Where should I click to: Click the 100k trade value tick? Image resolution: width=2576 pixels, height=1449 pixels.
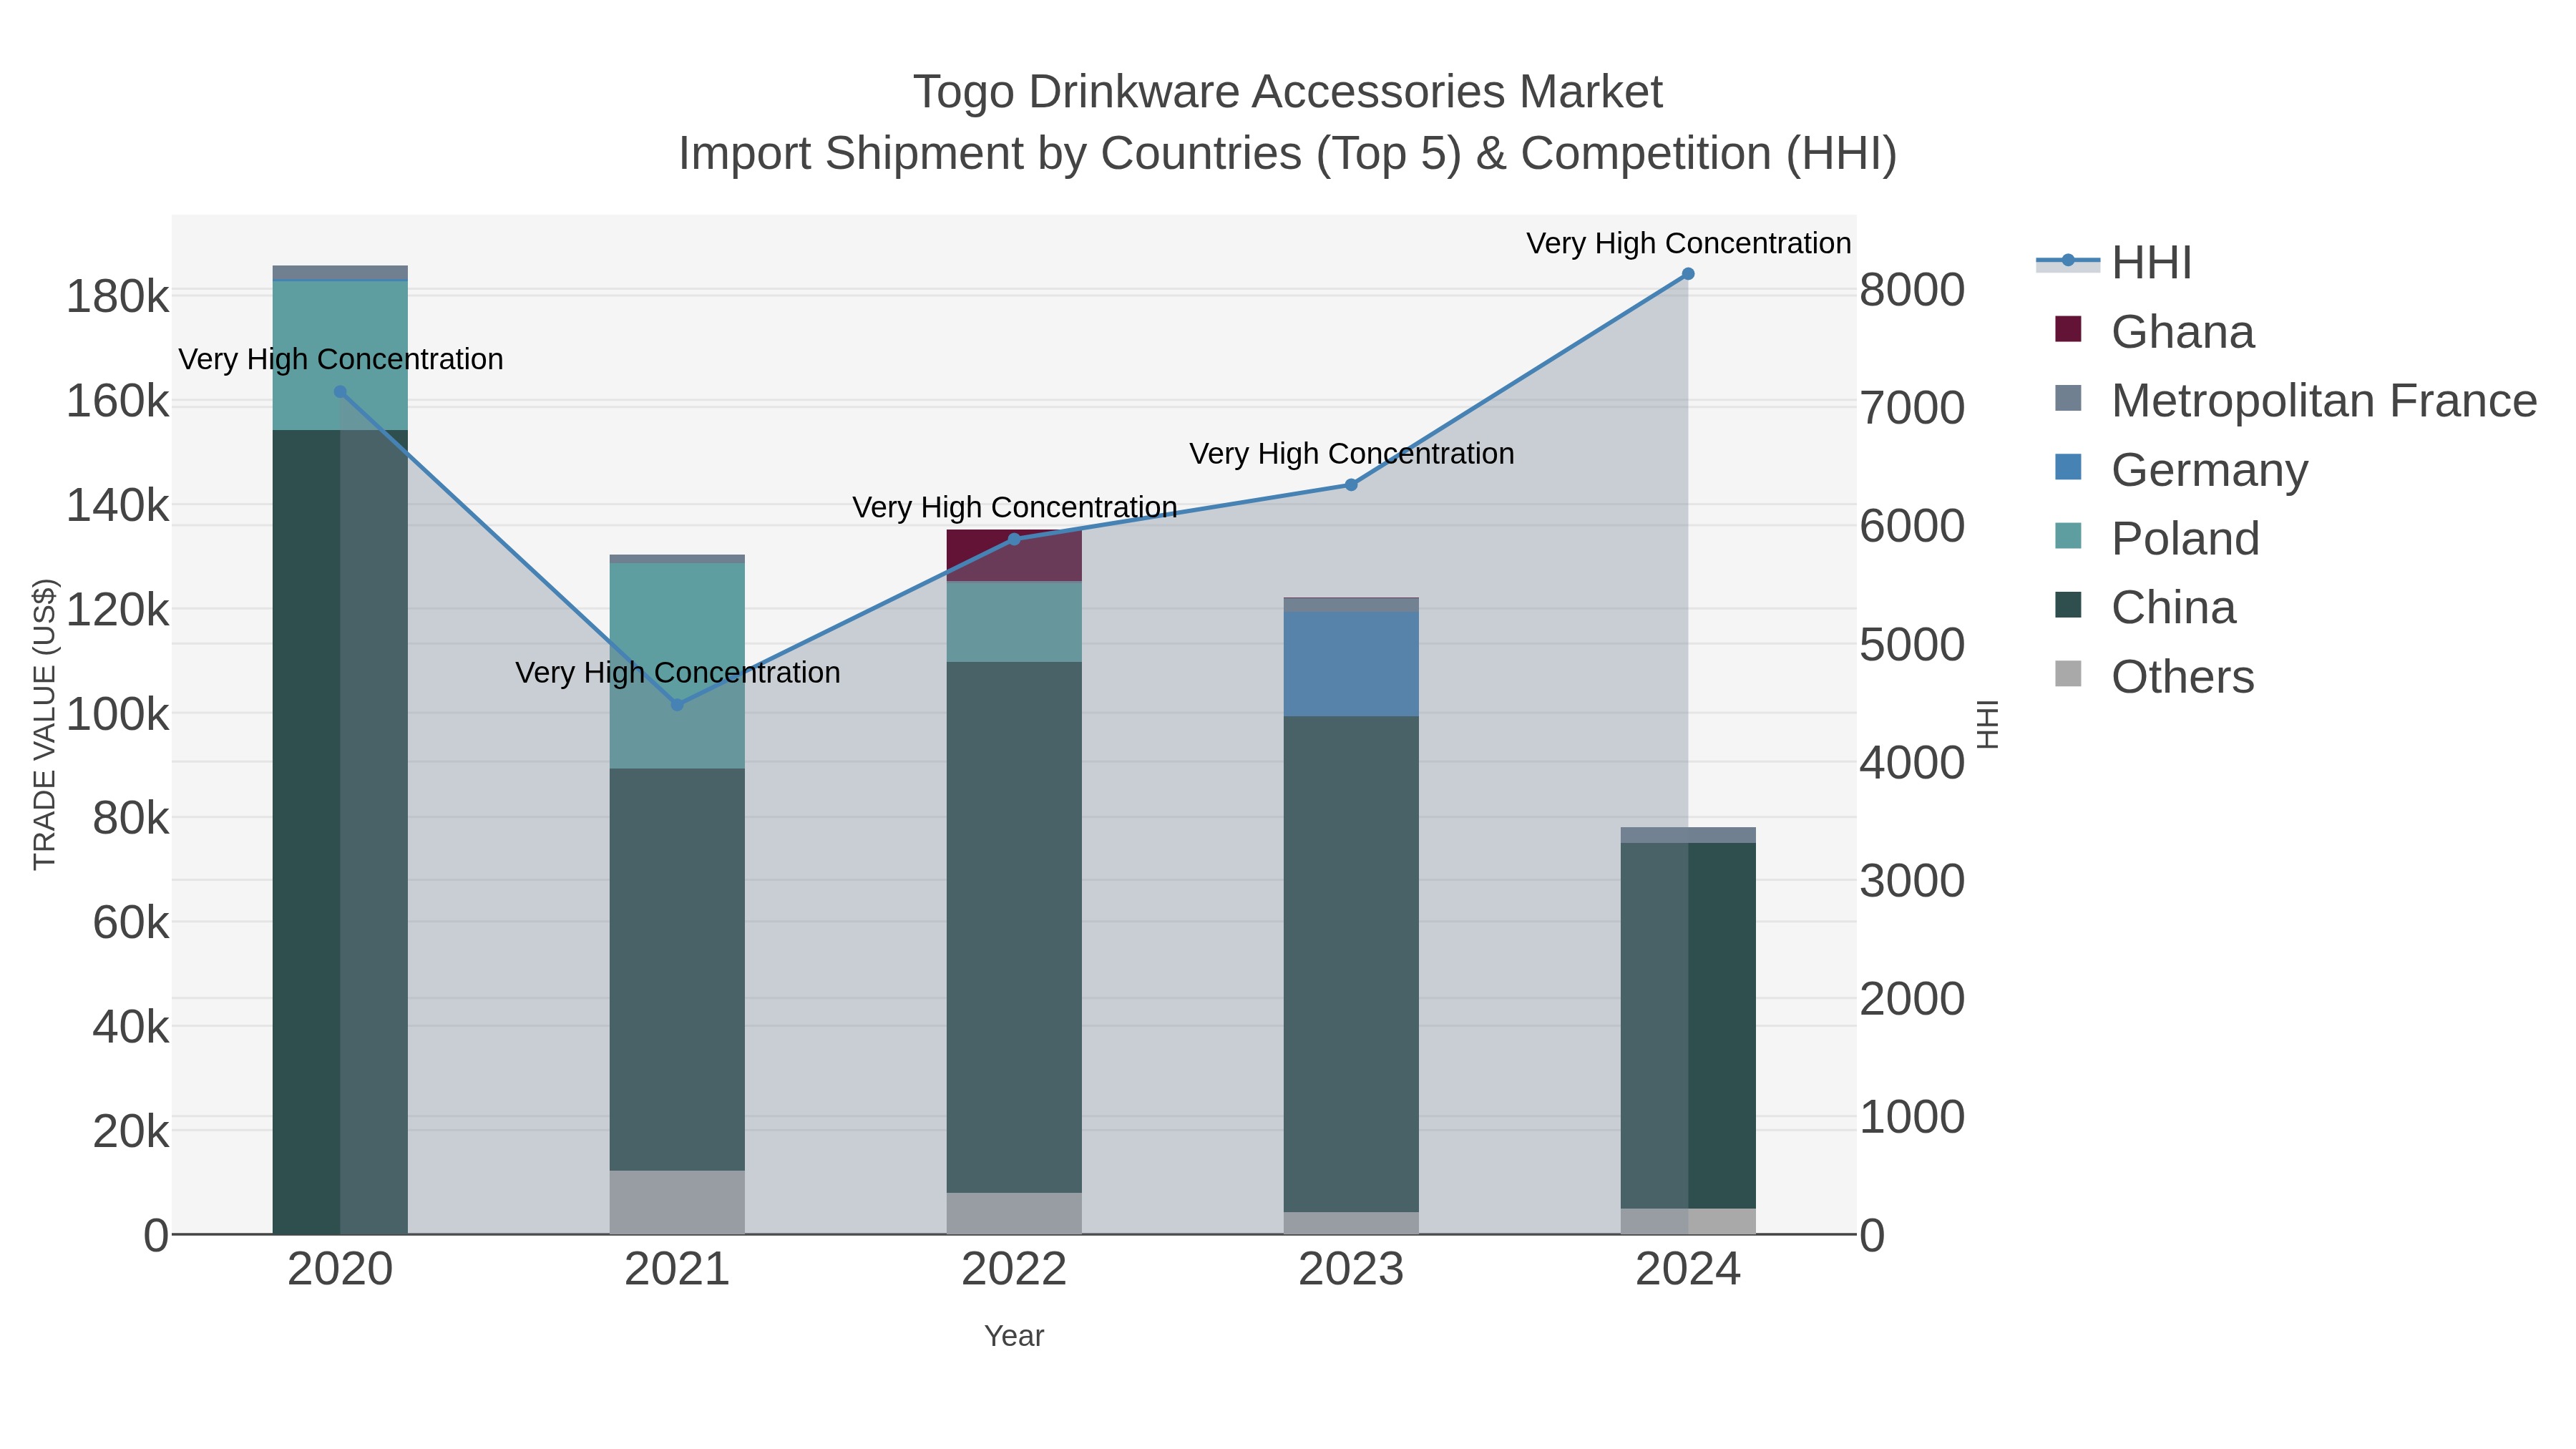click(117, 715)
